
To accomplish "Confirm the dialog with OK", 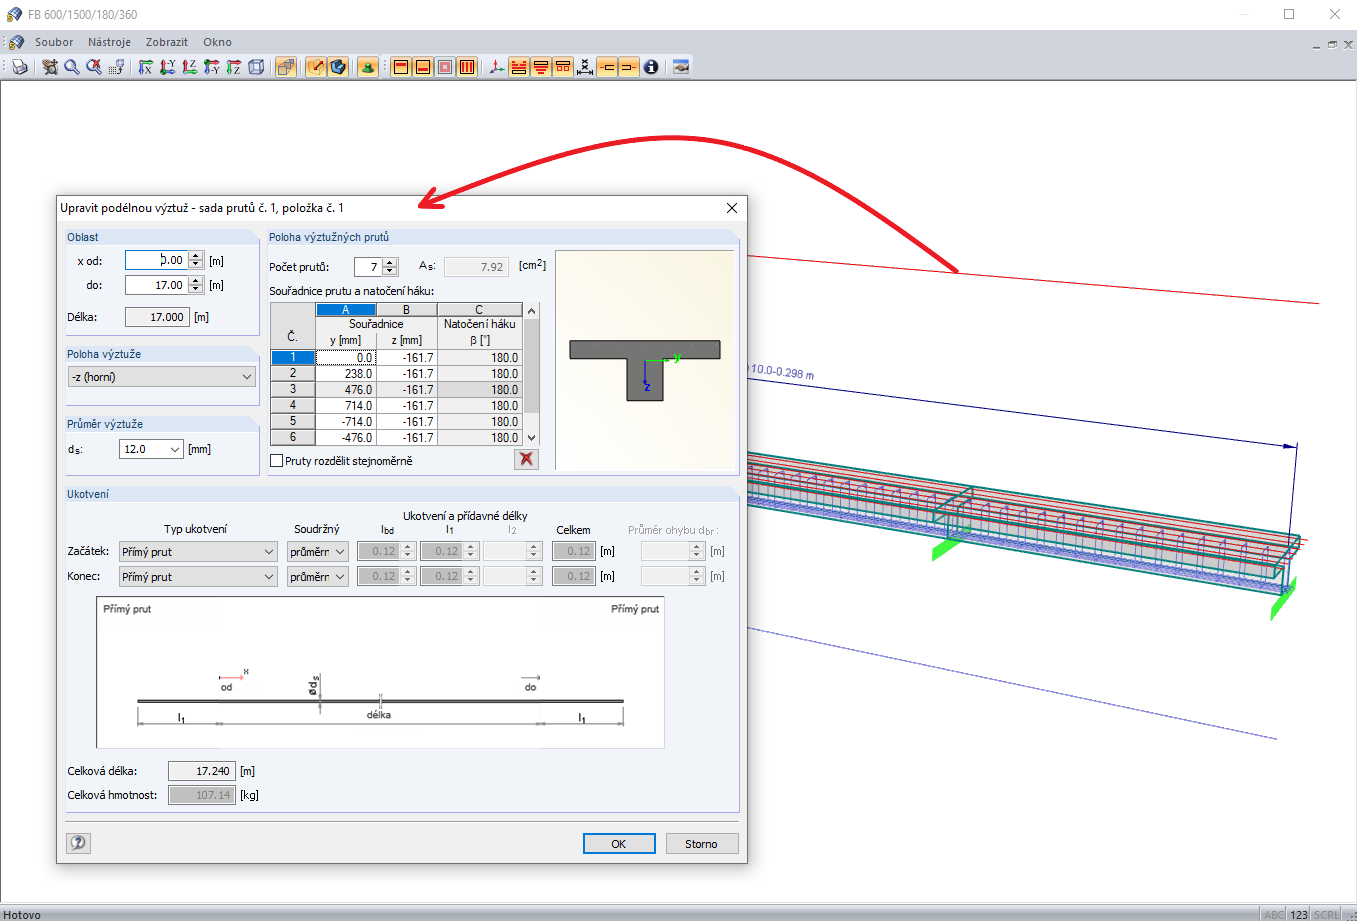I will point(619,844).
